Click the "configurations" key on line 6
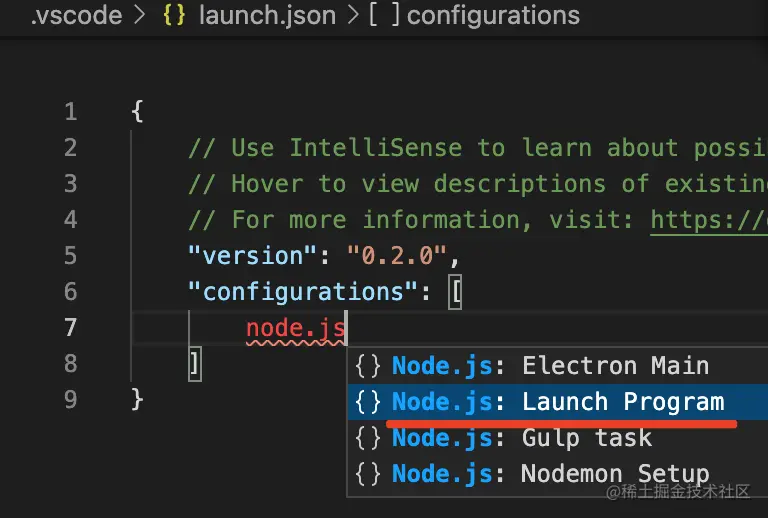768x518 pixels. pos(303,292)
